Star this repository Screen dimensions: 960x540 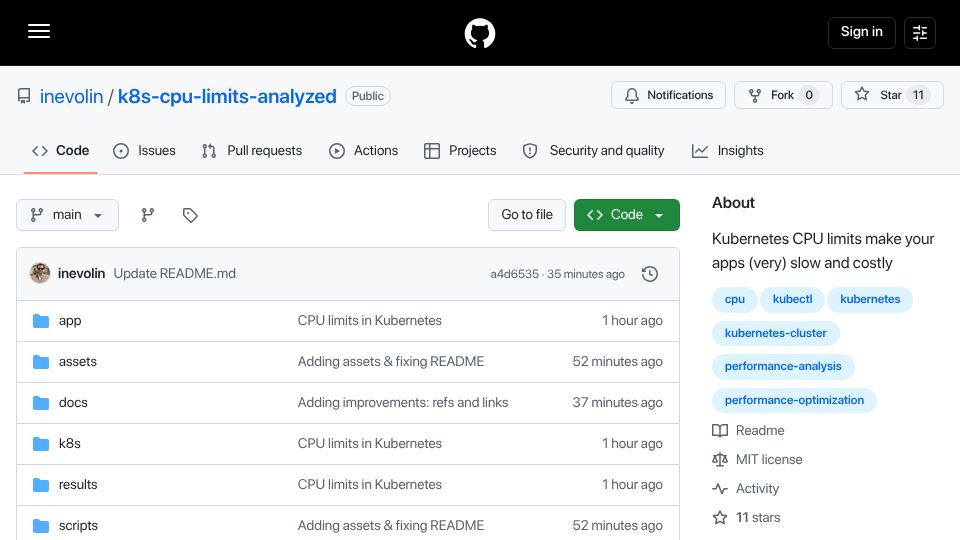coord(892,95)
